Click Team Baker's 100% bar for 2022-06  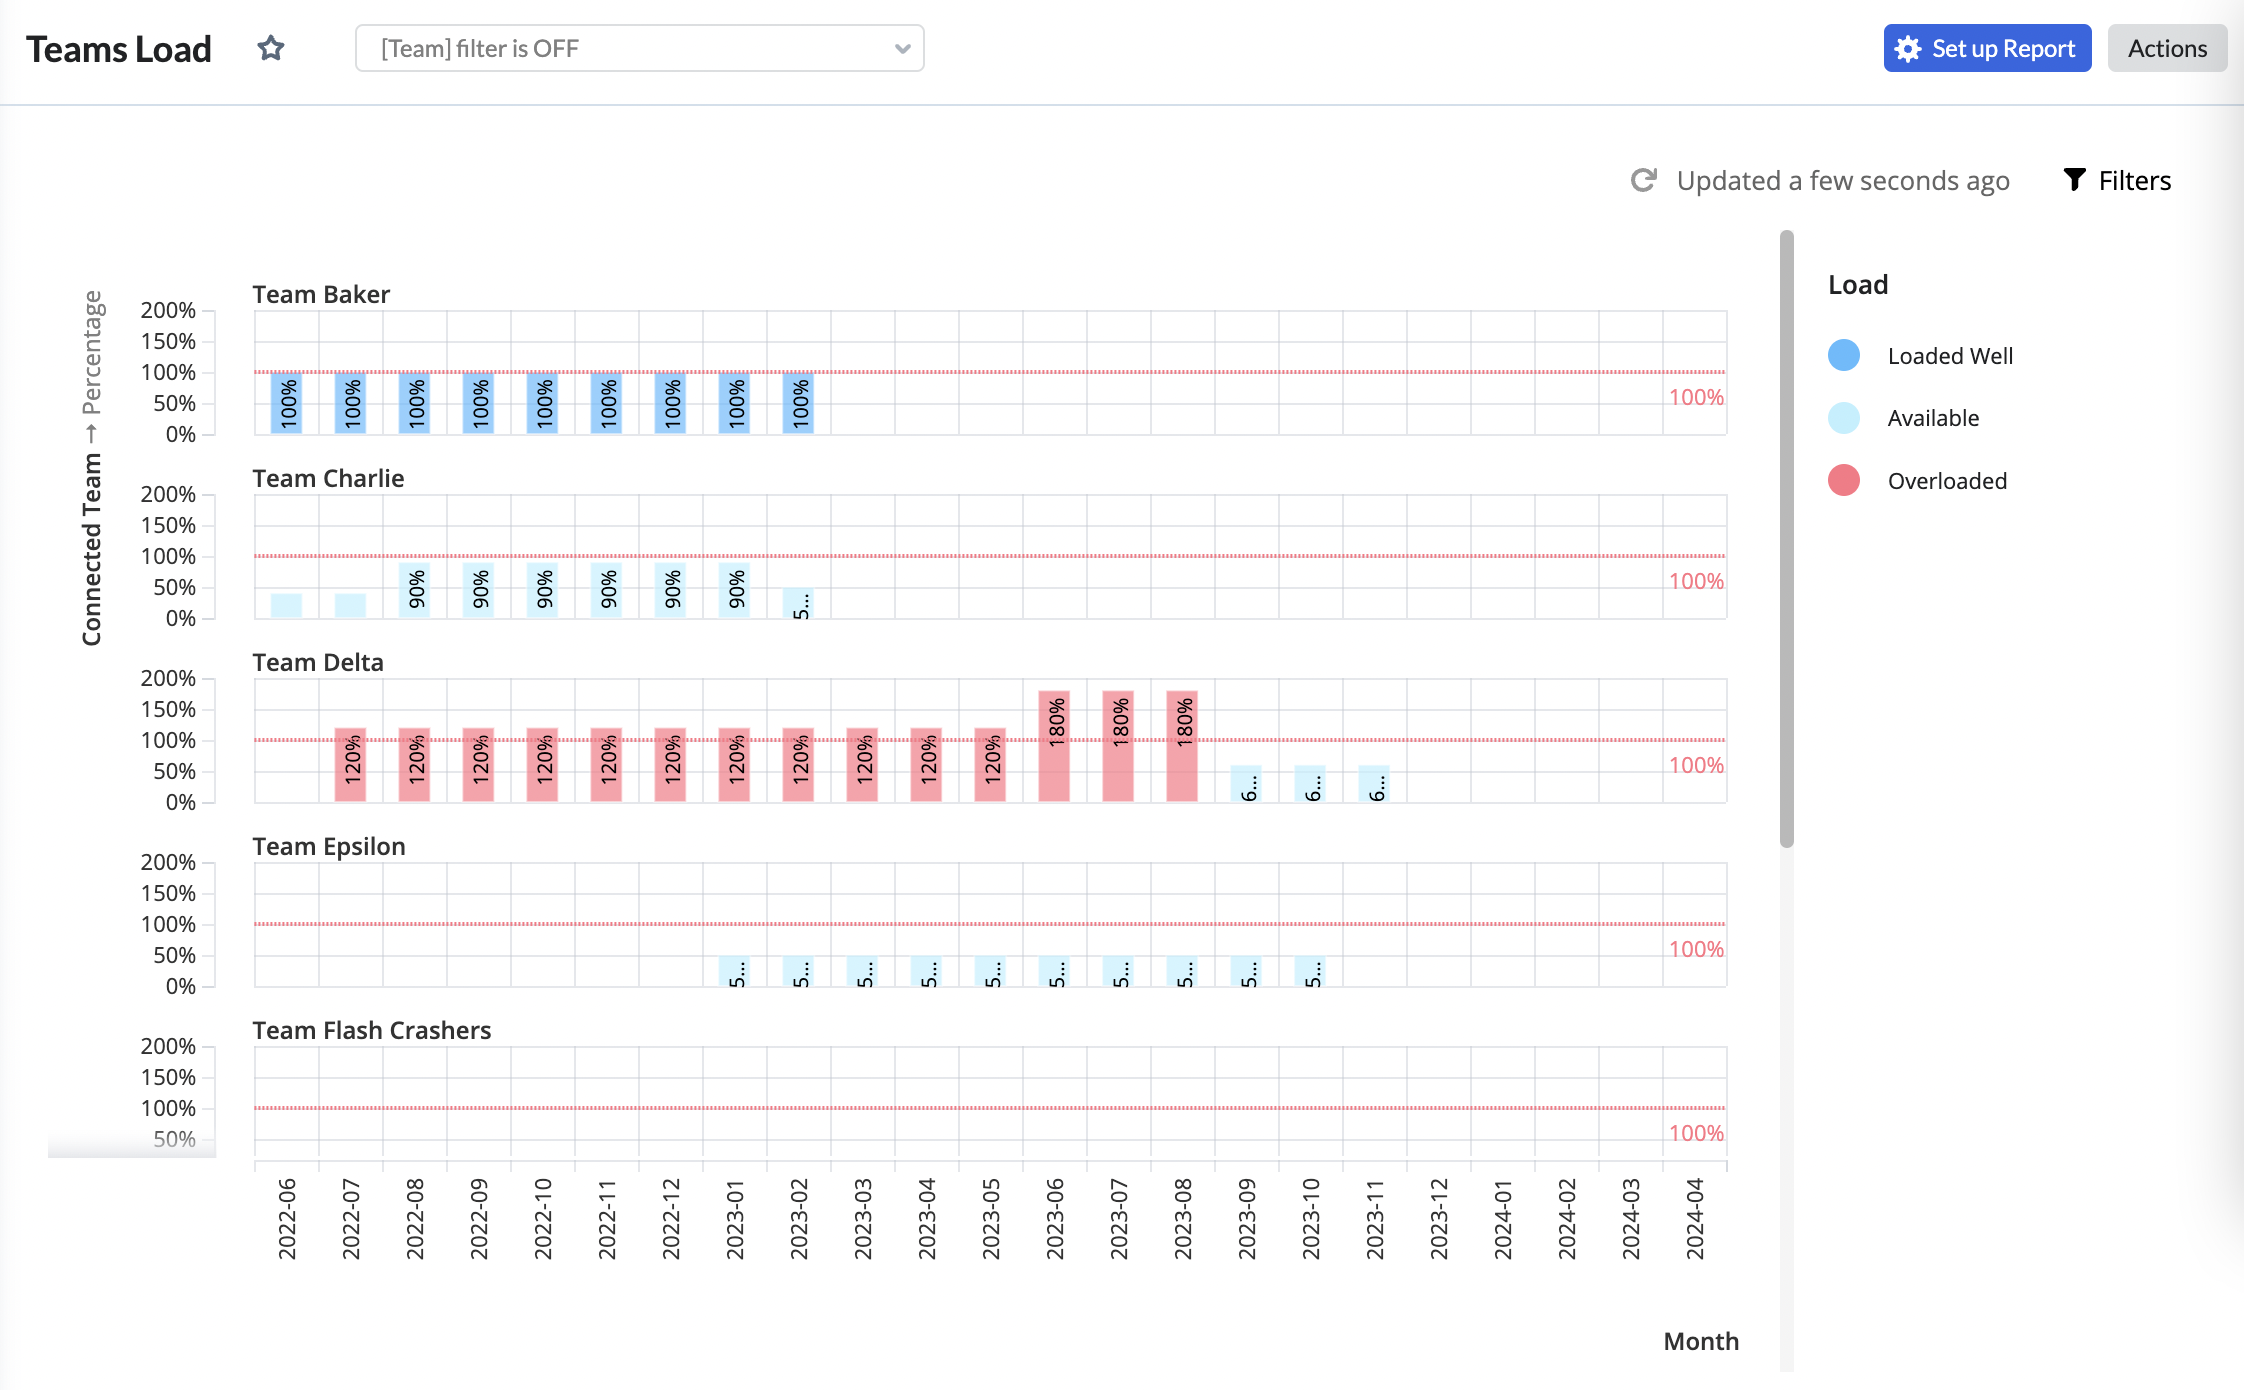tap(287, 403)
